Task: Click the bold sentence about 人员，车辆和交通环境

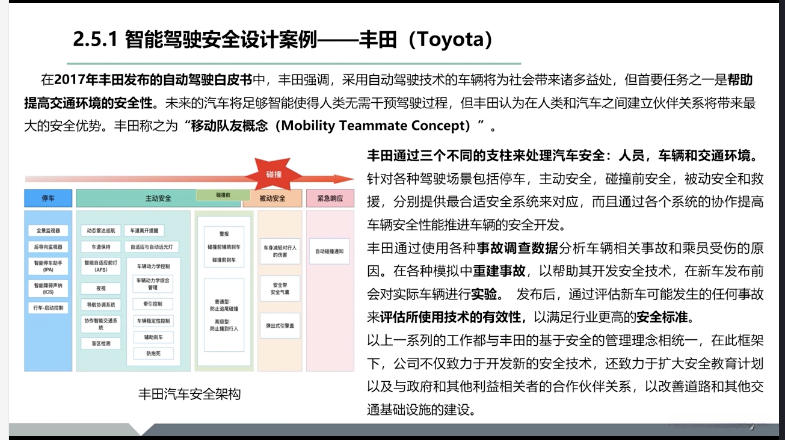Action: tap(562, 156)
